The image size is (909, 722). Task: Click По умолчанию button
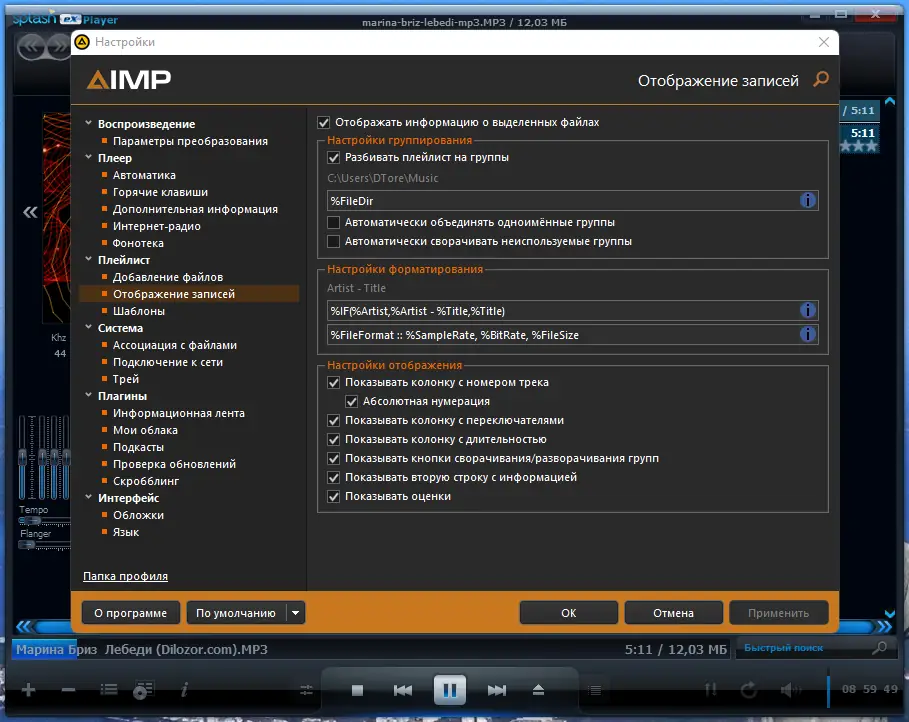236,613
